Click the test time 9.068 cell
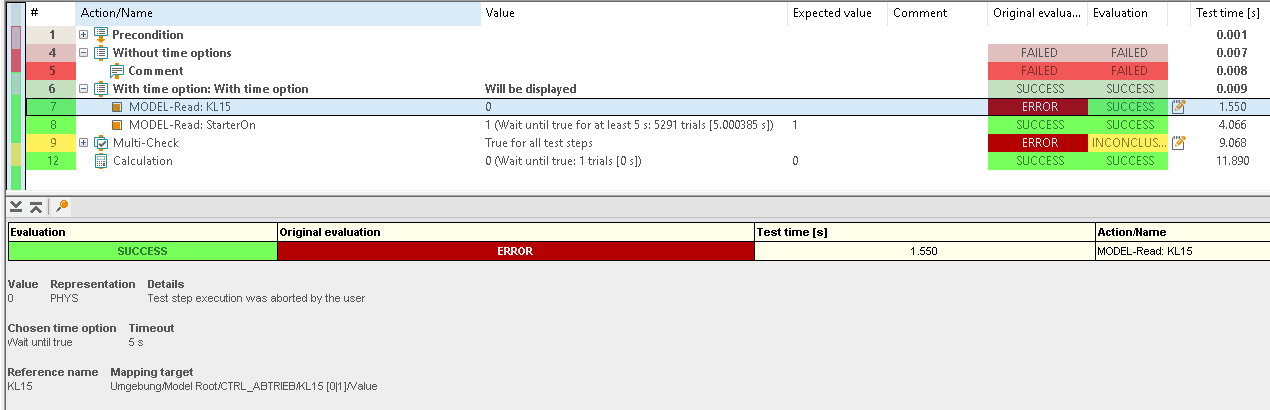Screen dimensions: 1270x410 pyautogui.click(x=1232, y=143)
